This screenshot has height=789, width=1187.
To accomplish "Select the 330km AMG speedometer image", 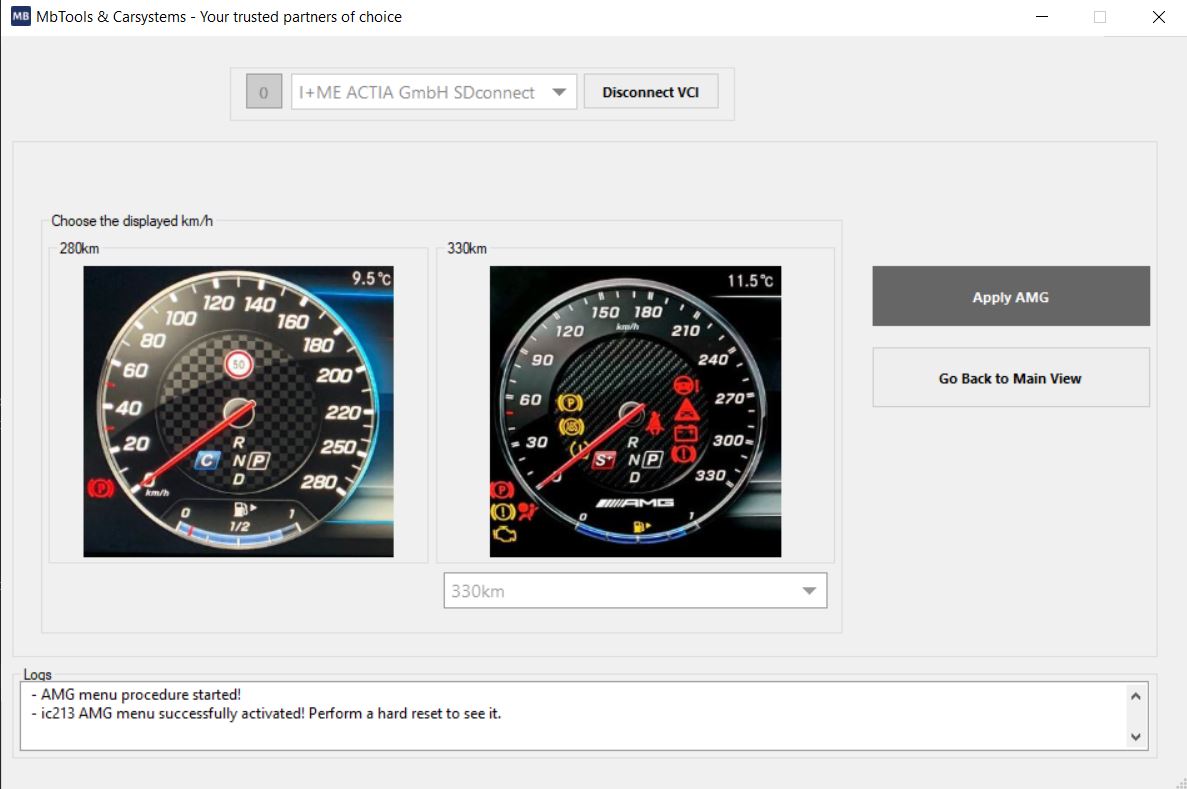I will (635, 411).
